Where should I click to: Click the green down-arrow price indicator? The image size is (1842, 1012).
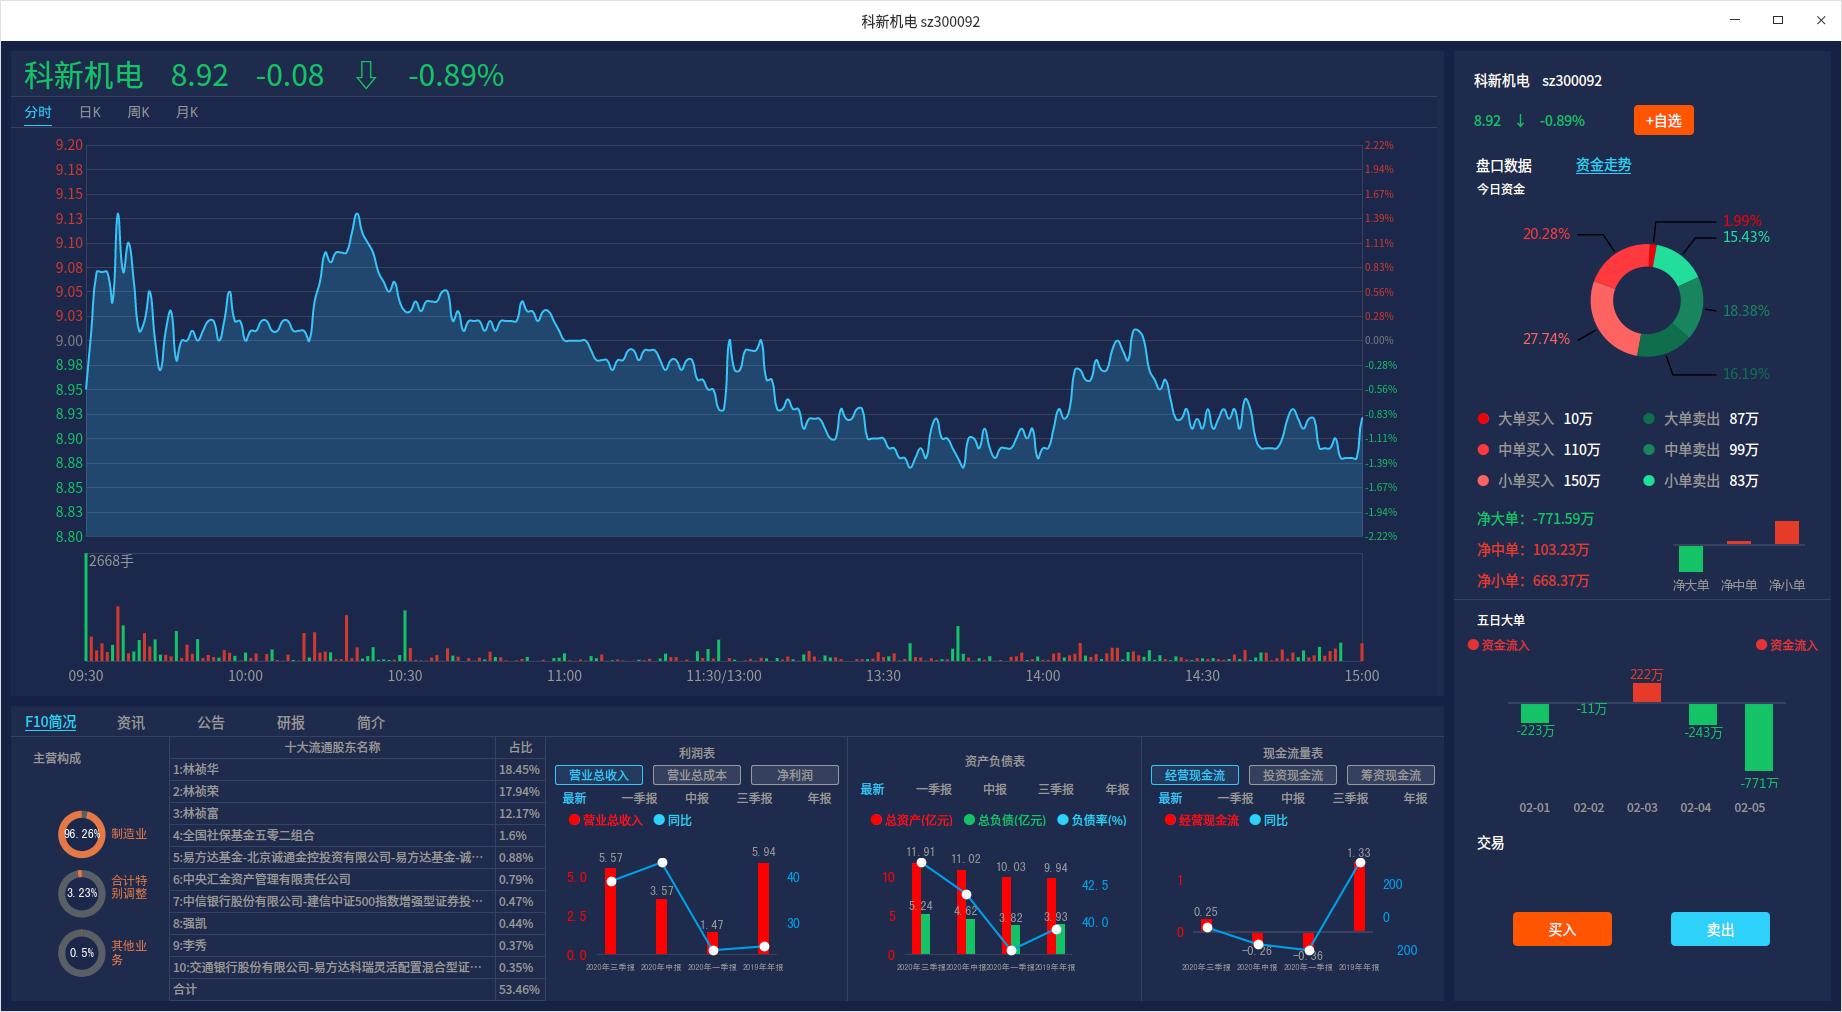pos(366,75)
